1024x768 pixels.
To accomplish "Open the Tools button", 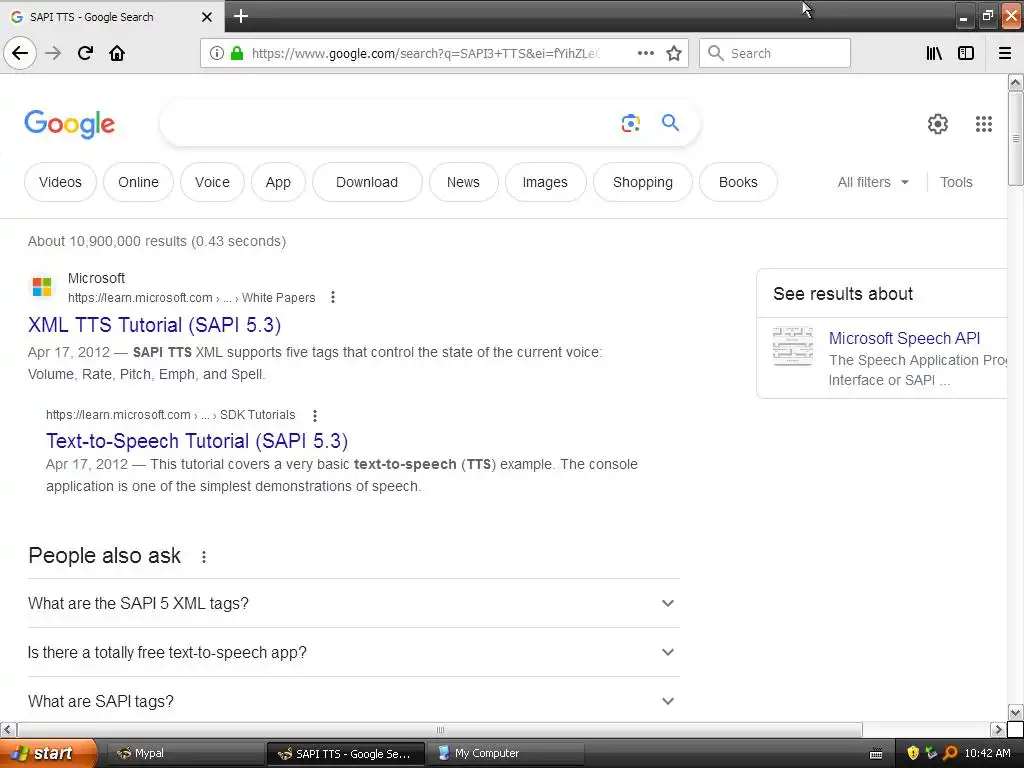I will [x=956, y=182].
